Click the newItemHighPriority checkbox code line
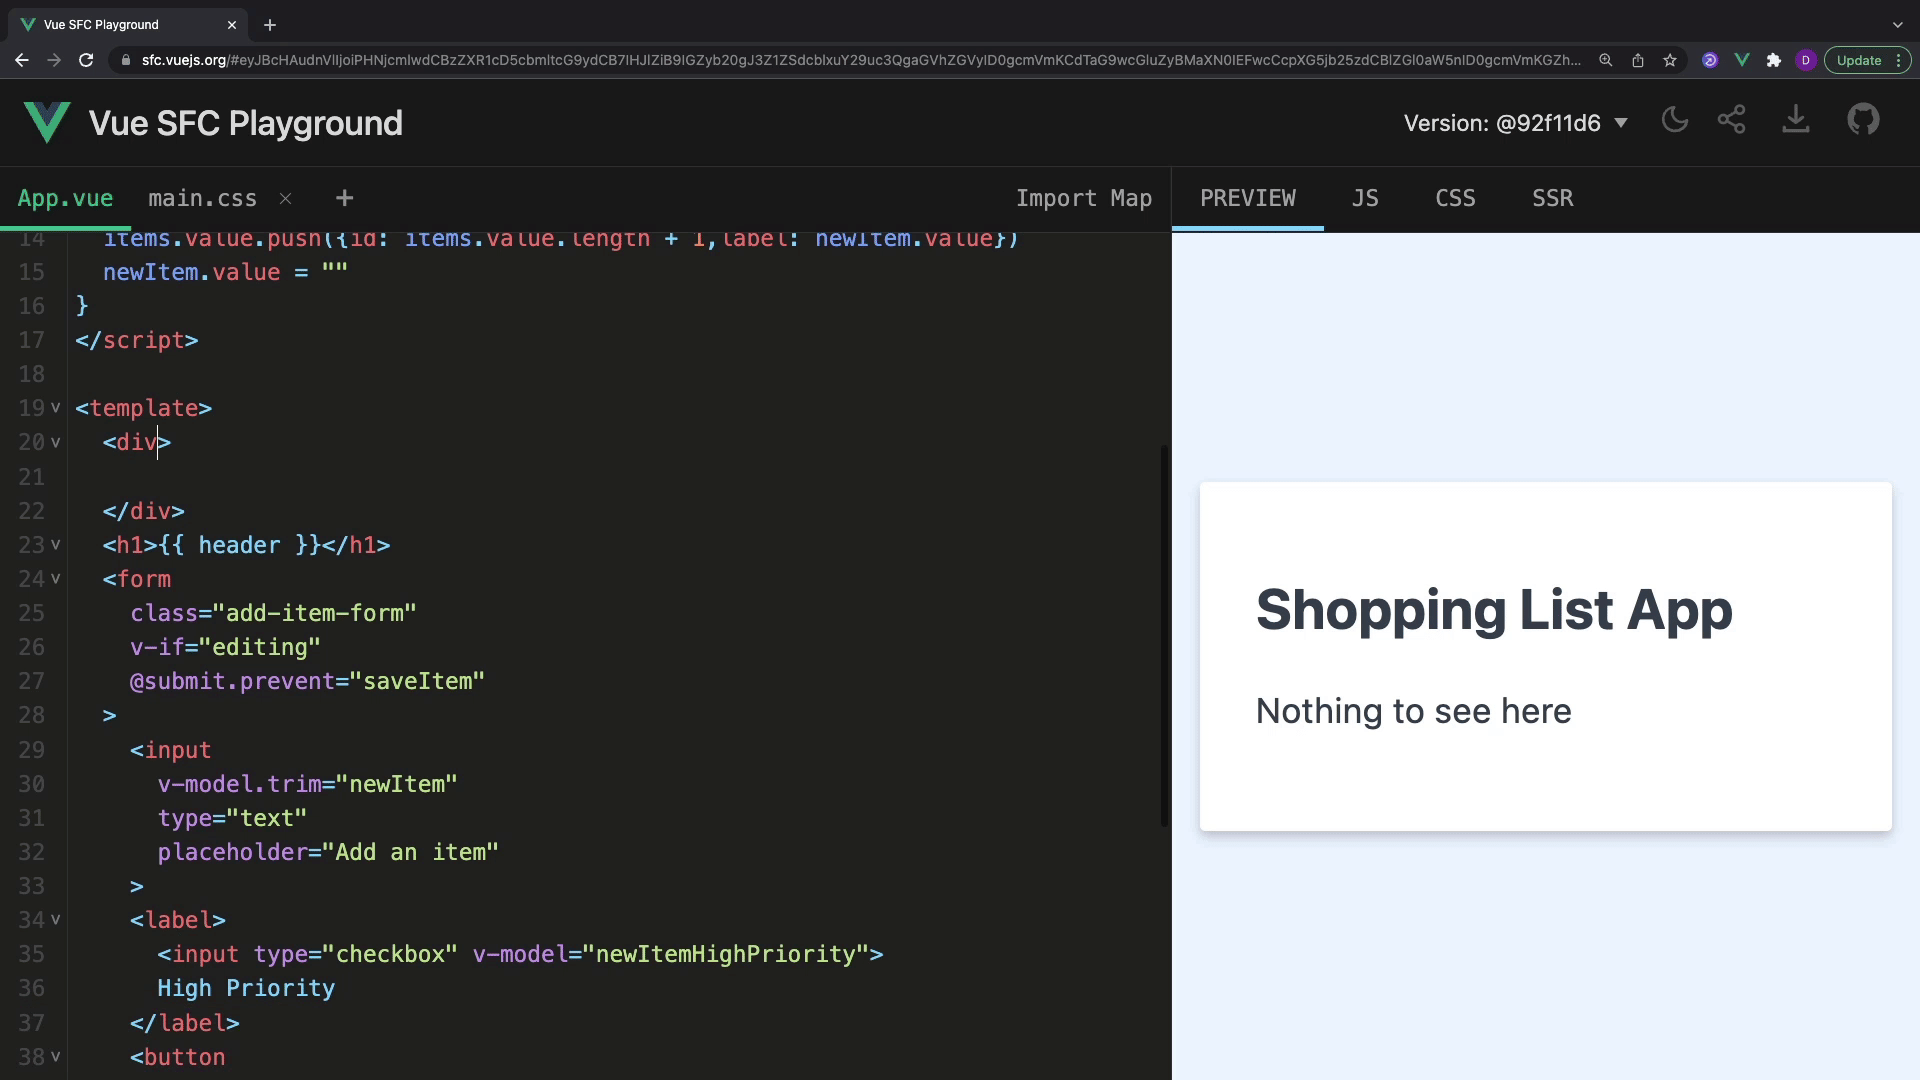This screenshot has height=1080, width=1920. 520,954
